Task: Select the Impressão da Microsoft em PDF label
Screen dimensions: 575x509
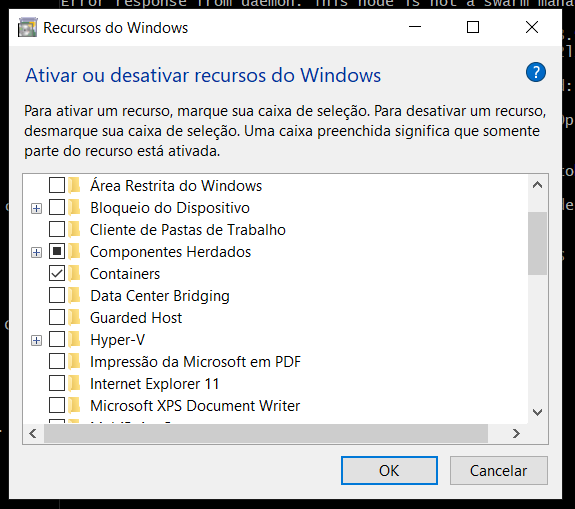Action: click(195, 362)
